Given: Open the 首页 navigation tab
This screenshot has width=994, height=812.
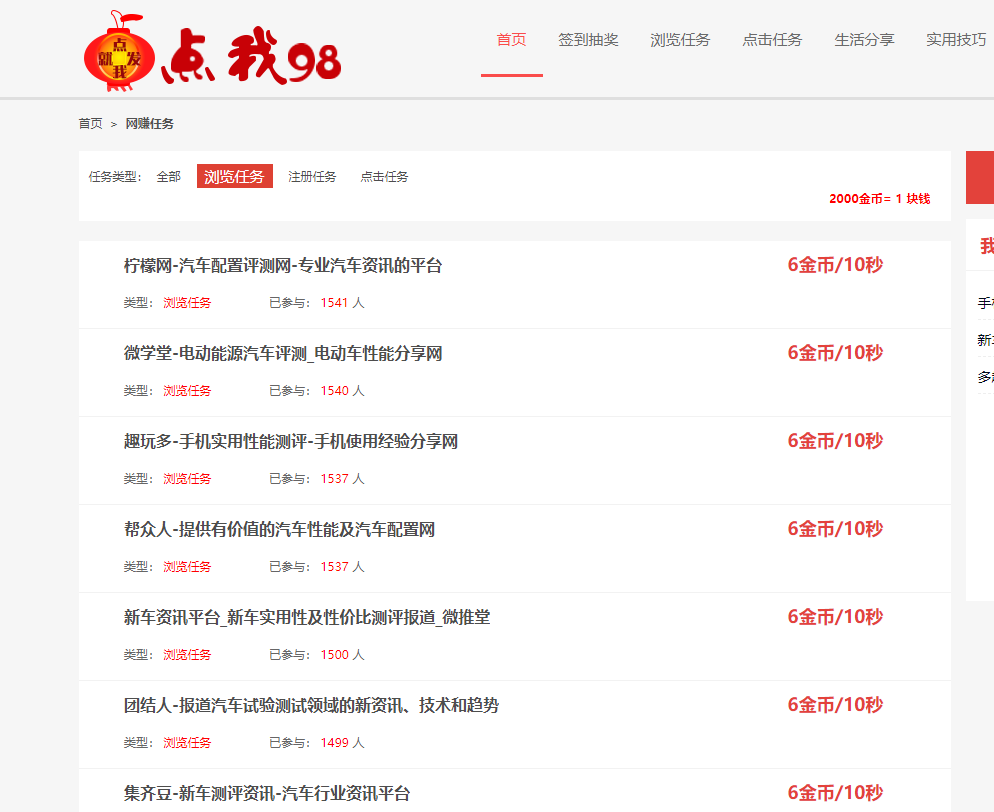Looking at the screenshot, I should coord(512,40).
